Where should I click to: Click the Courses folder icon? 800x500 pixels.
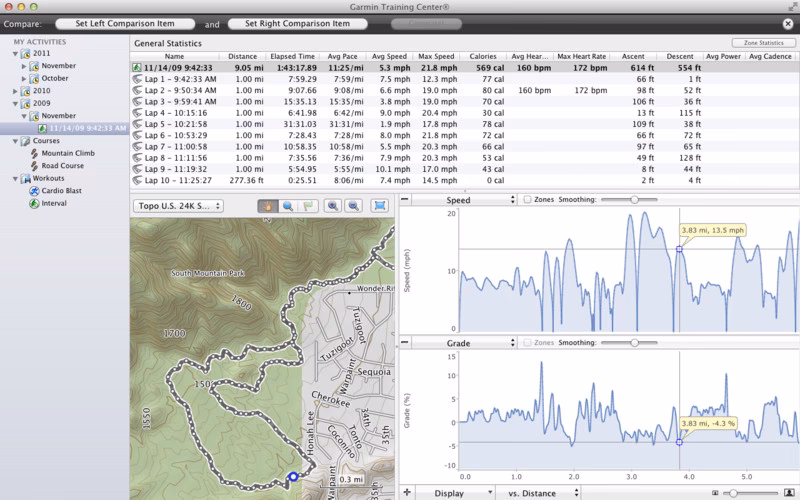click(x=26, y=141)
